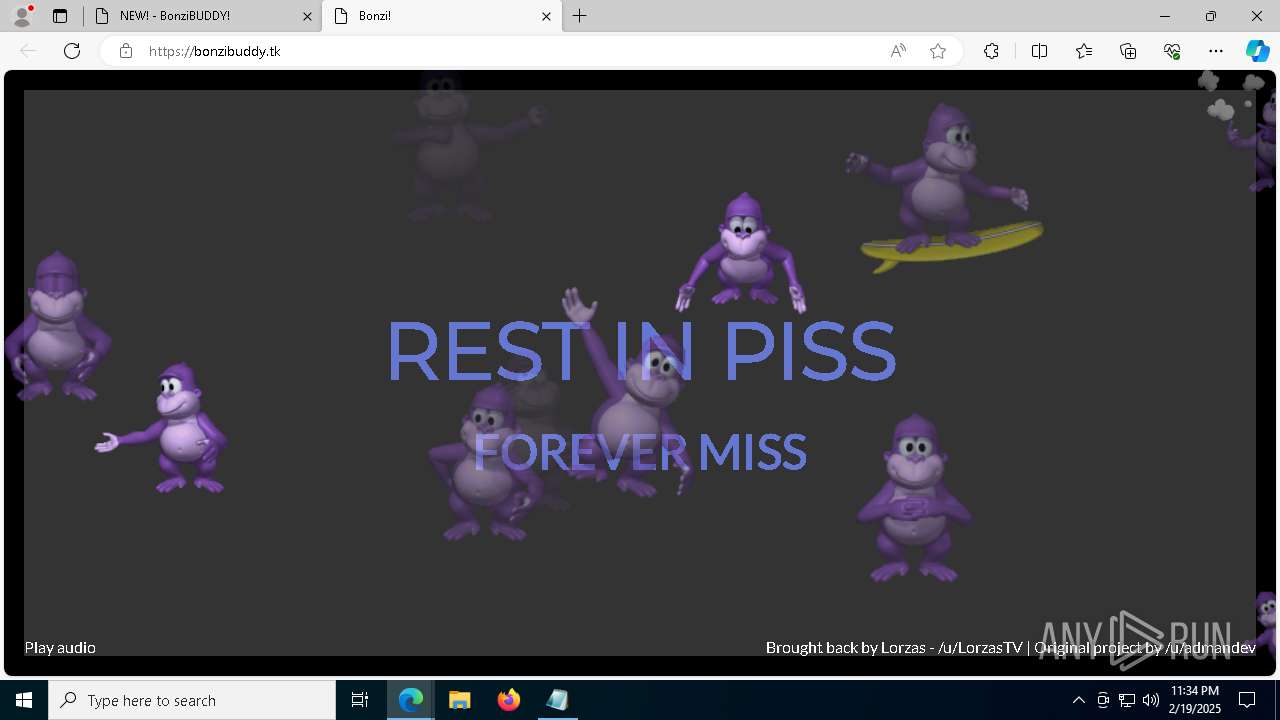Close the NEW! - BonziBUDDY! tab
1280x720 pixels.
(x=307, y=16)
